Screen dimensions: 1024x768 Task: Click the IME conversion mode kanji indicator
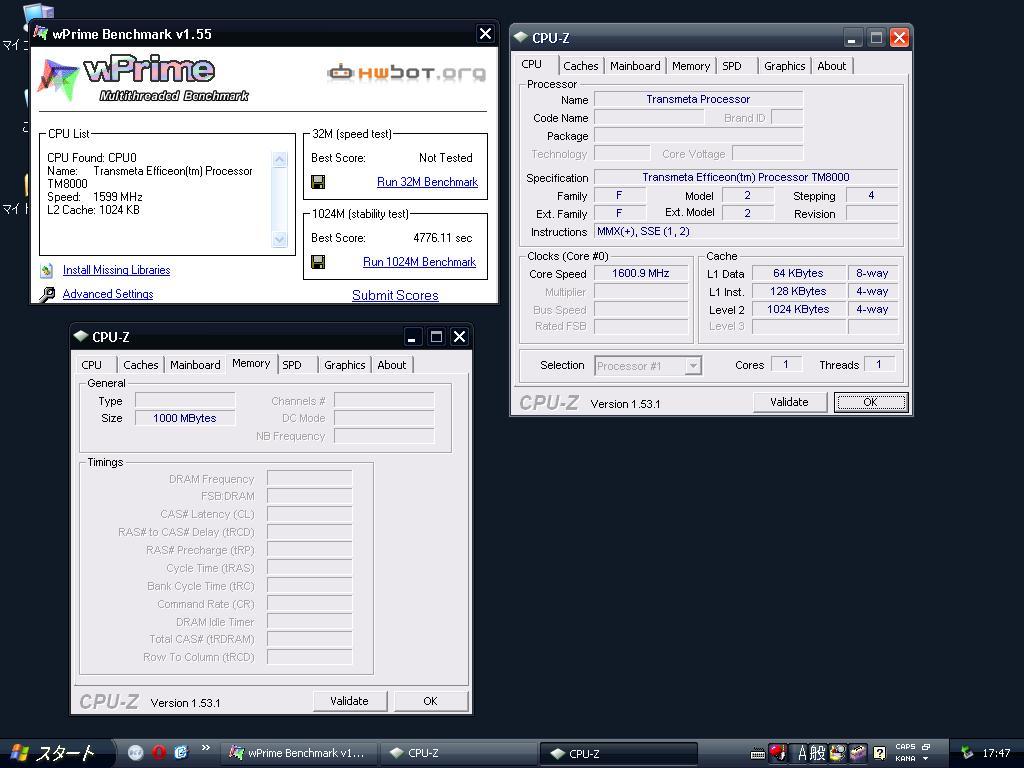pos(818,754)
